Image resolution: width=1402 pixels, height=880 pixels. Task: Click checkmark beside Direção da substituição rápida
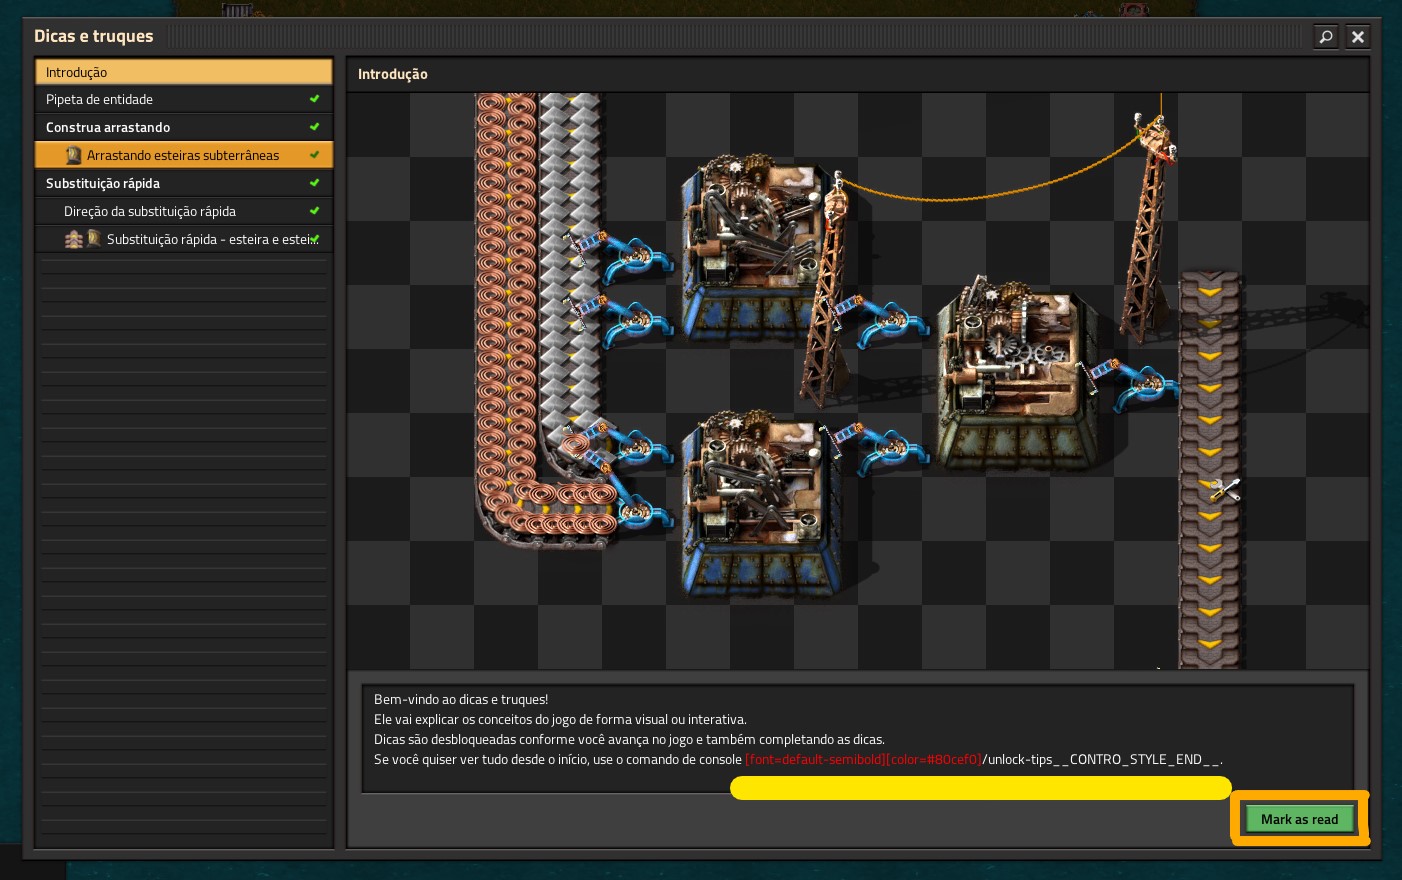click(315, 211)
